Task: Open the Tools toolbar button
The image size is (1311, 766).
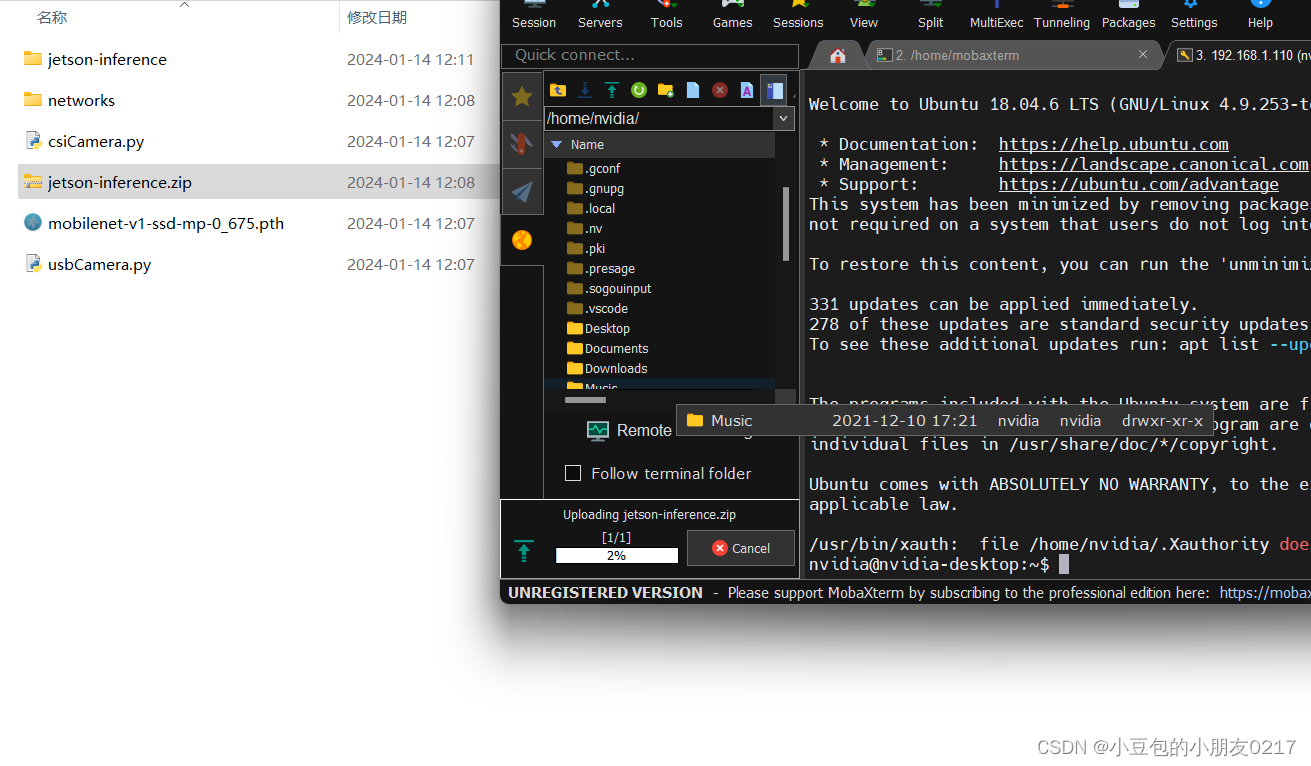Action: [666, 15]
